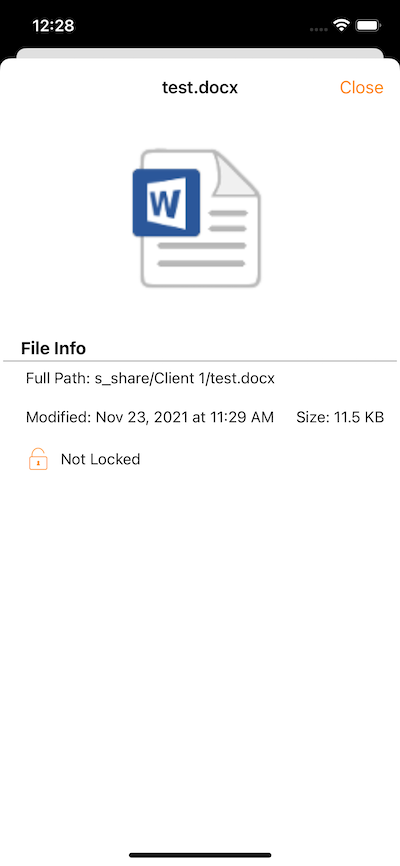The height and width of the screenshot is (866, 400).
Task: Tap the battery status bar icon
Action: 368,25
